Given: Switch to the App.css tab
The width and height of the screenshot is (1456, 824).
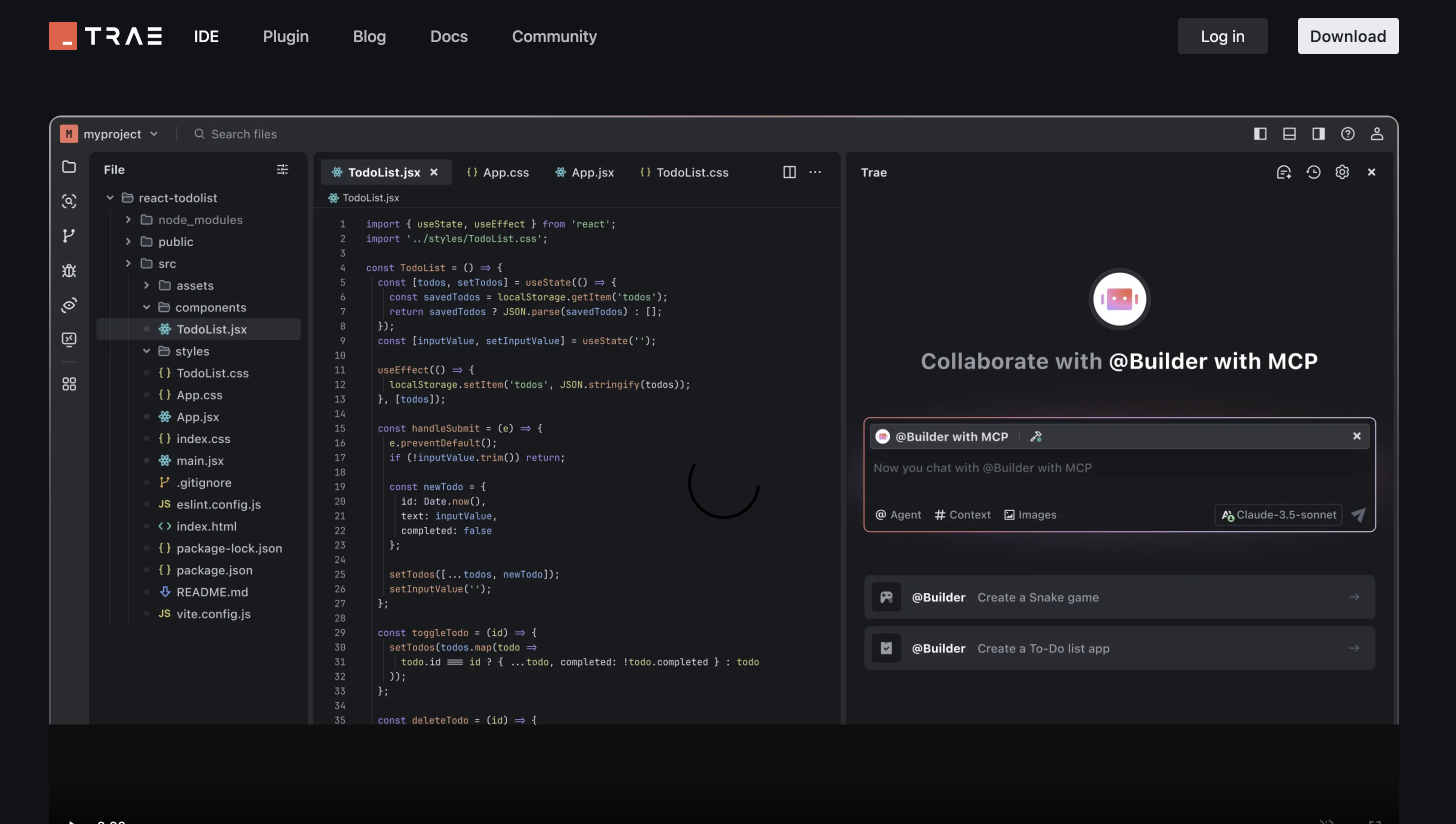Looking at the screenshot, I should [498, 172].
